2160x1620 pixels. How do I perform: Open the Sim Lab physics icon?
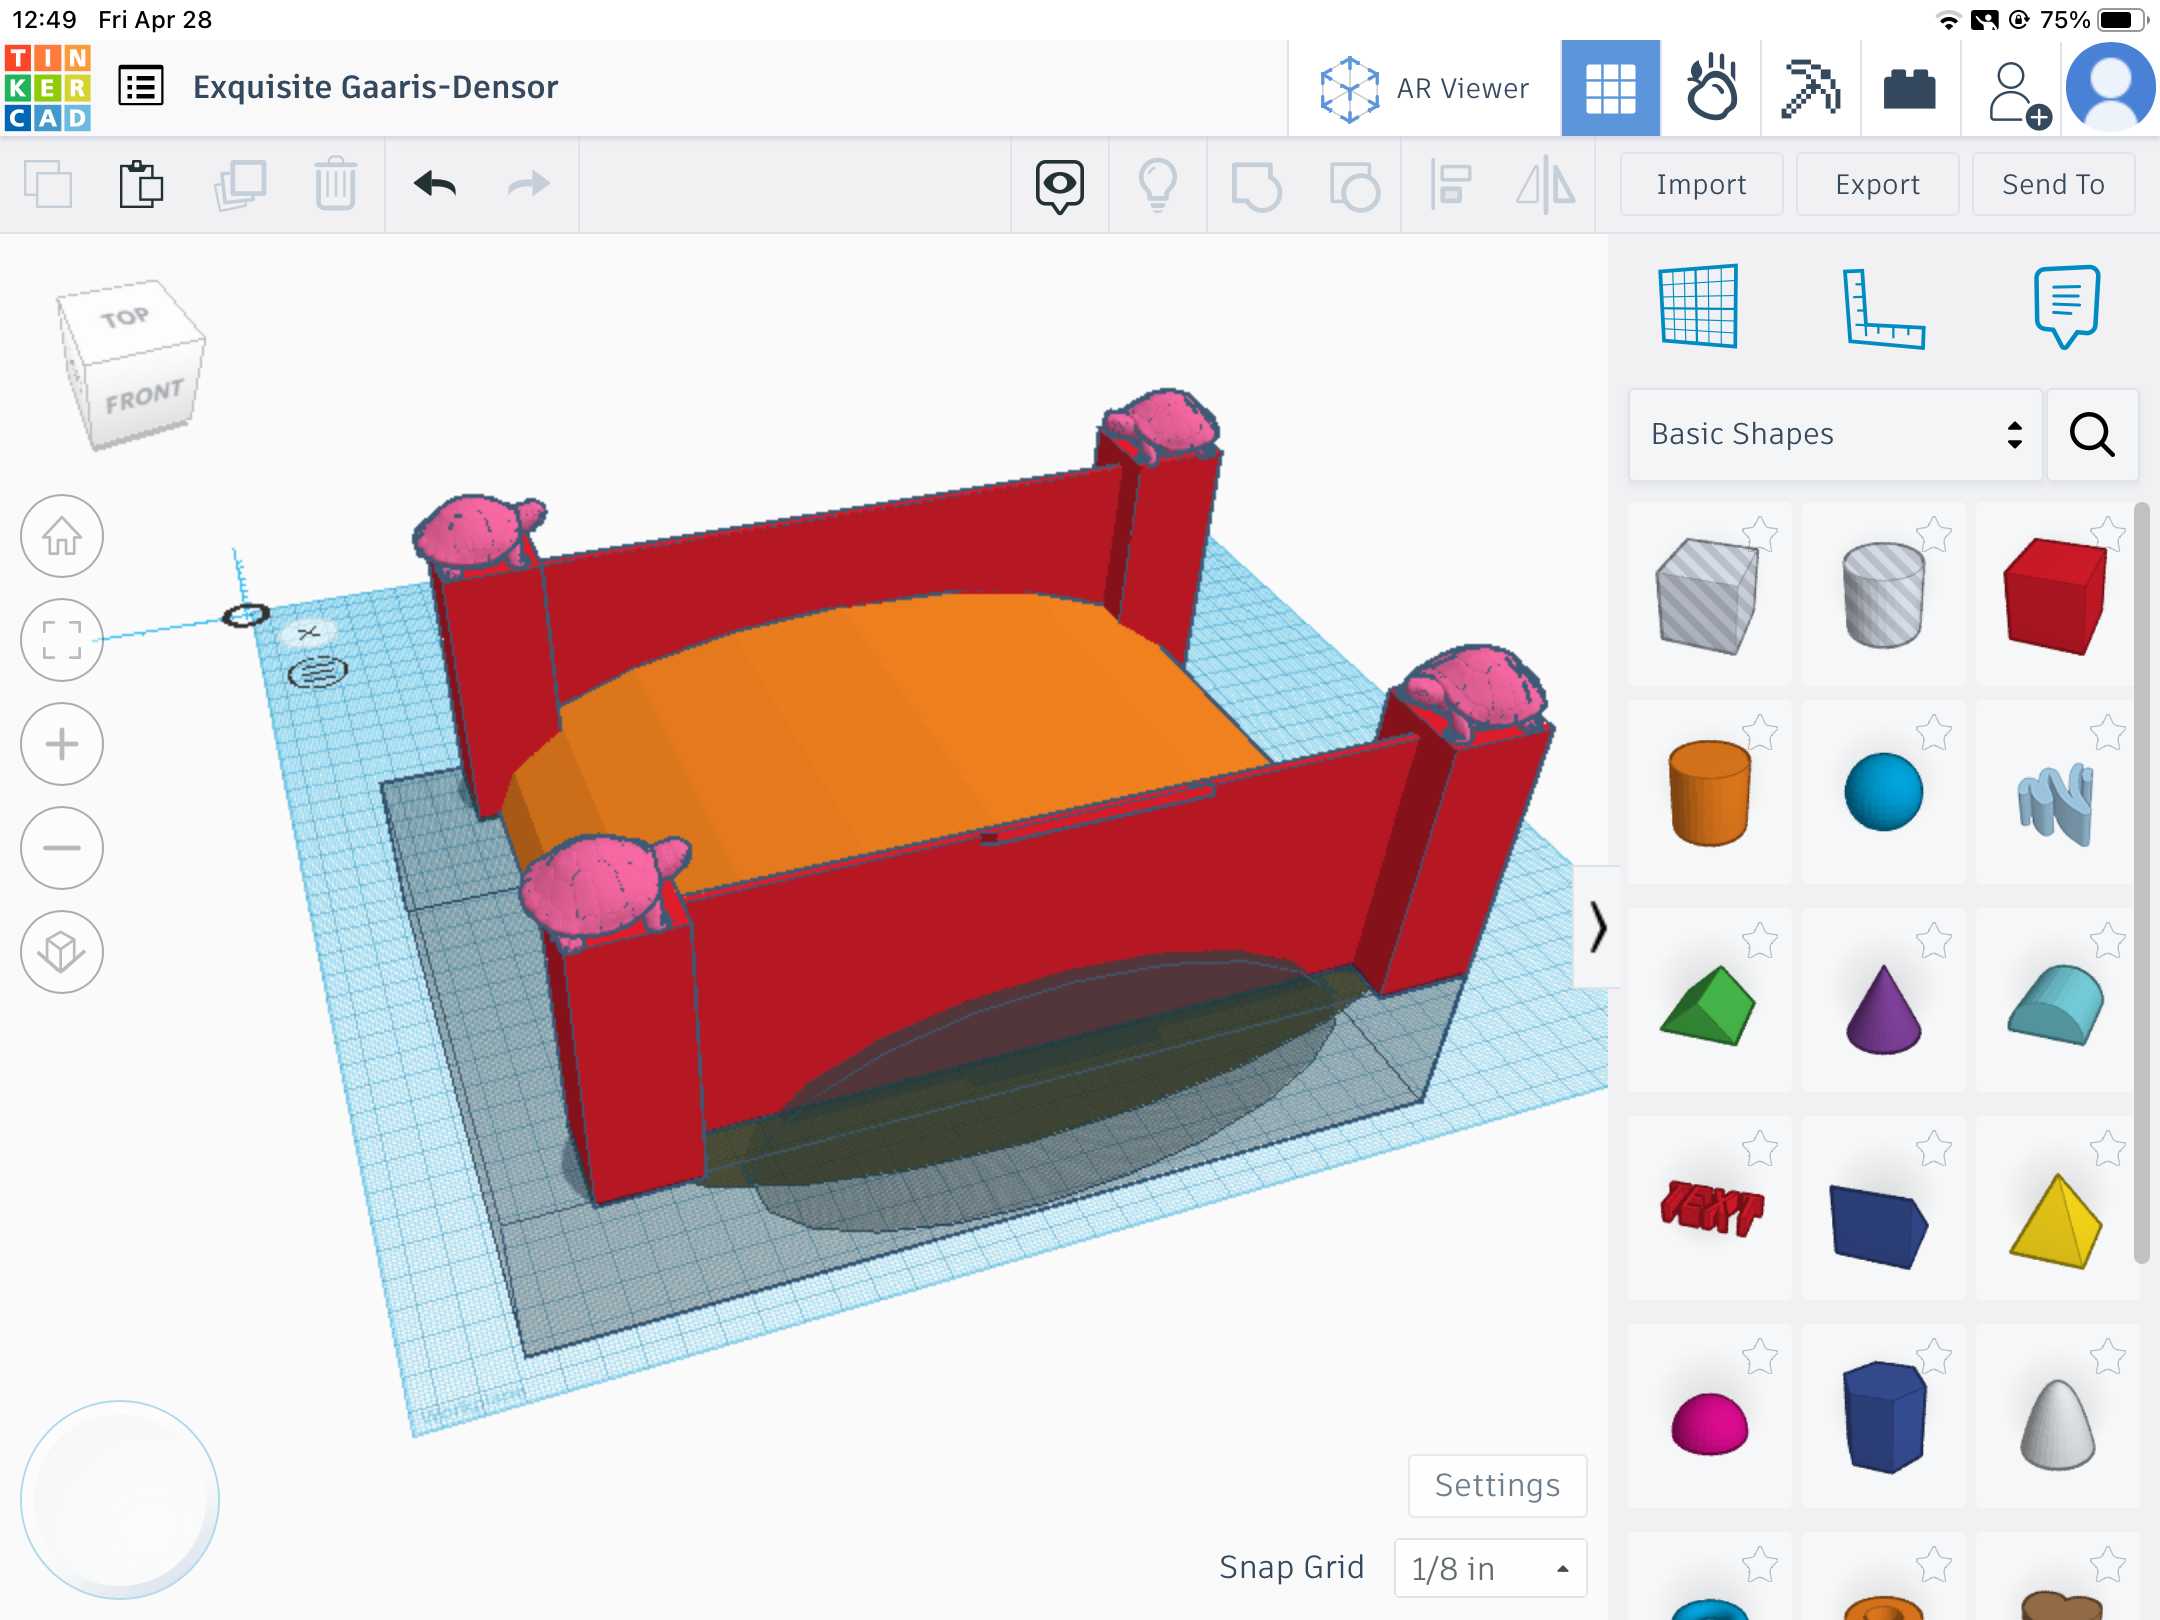(1711, 88)
